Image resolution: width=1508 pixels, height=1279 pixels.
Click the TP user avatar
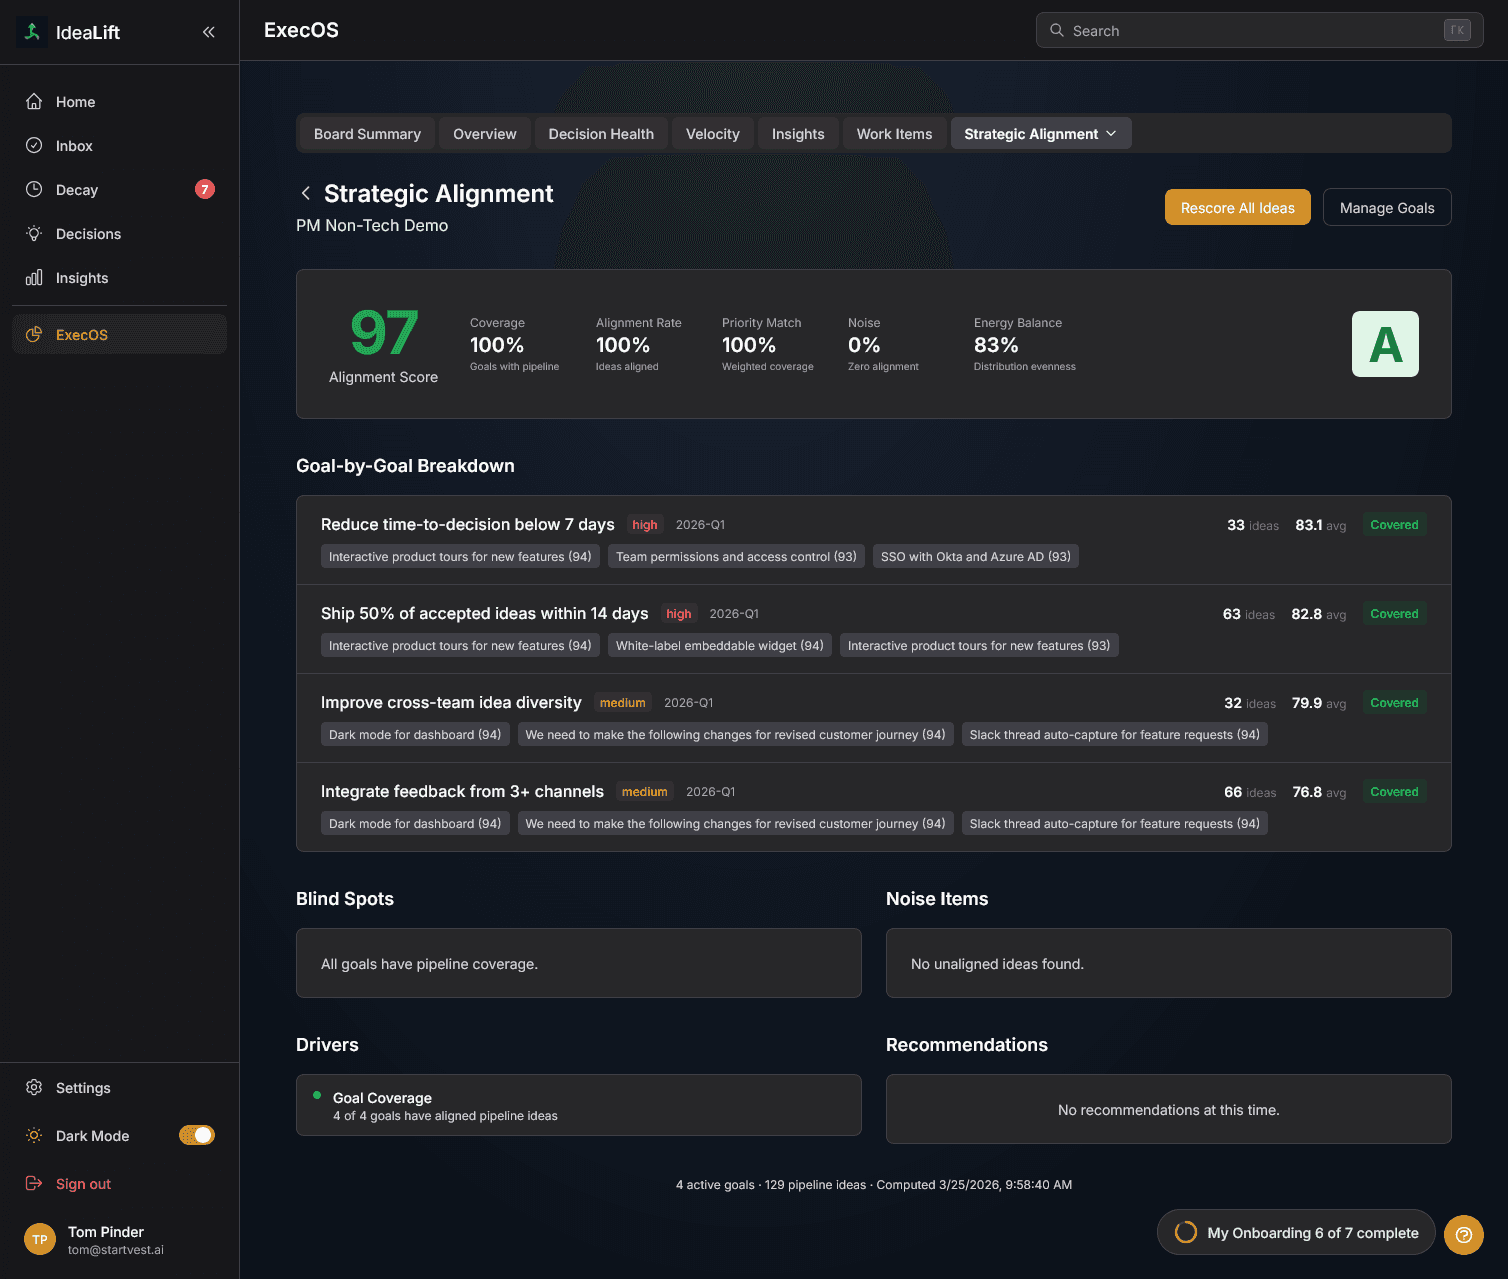coord(40,1240)
